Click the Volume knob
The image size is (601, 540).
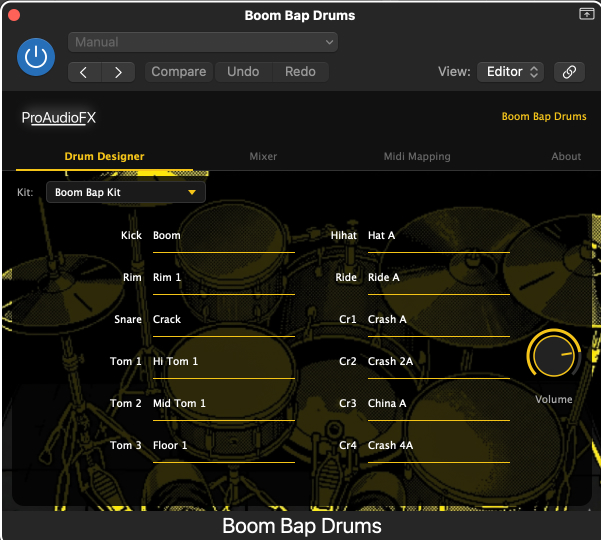coord(553,355)
